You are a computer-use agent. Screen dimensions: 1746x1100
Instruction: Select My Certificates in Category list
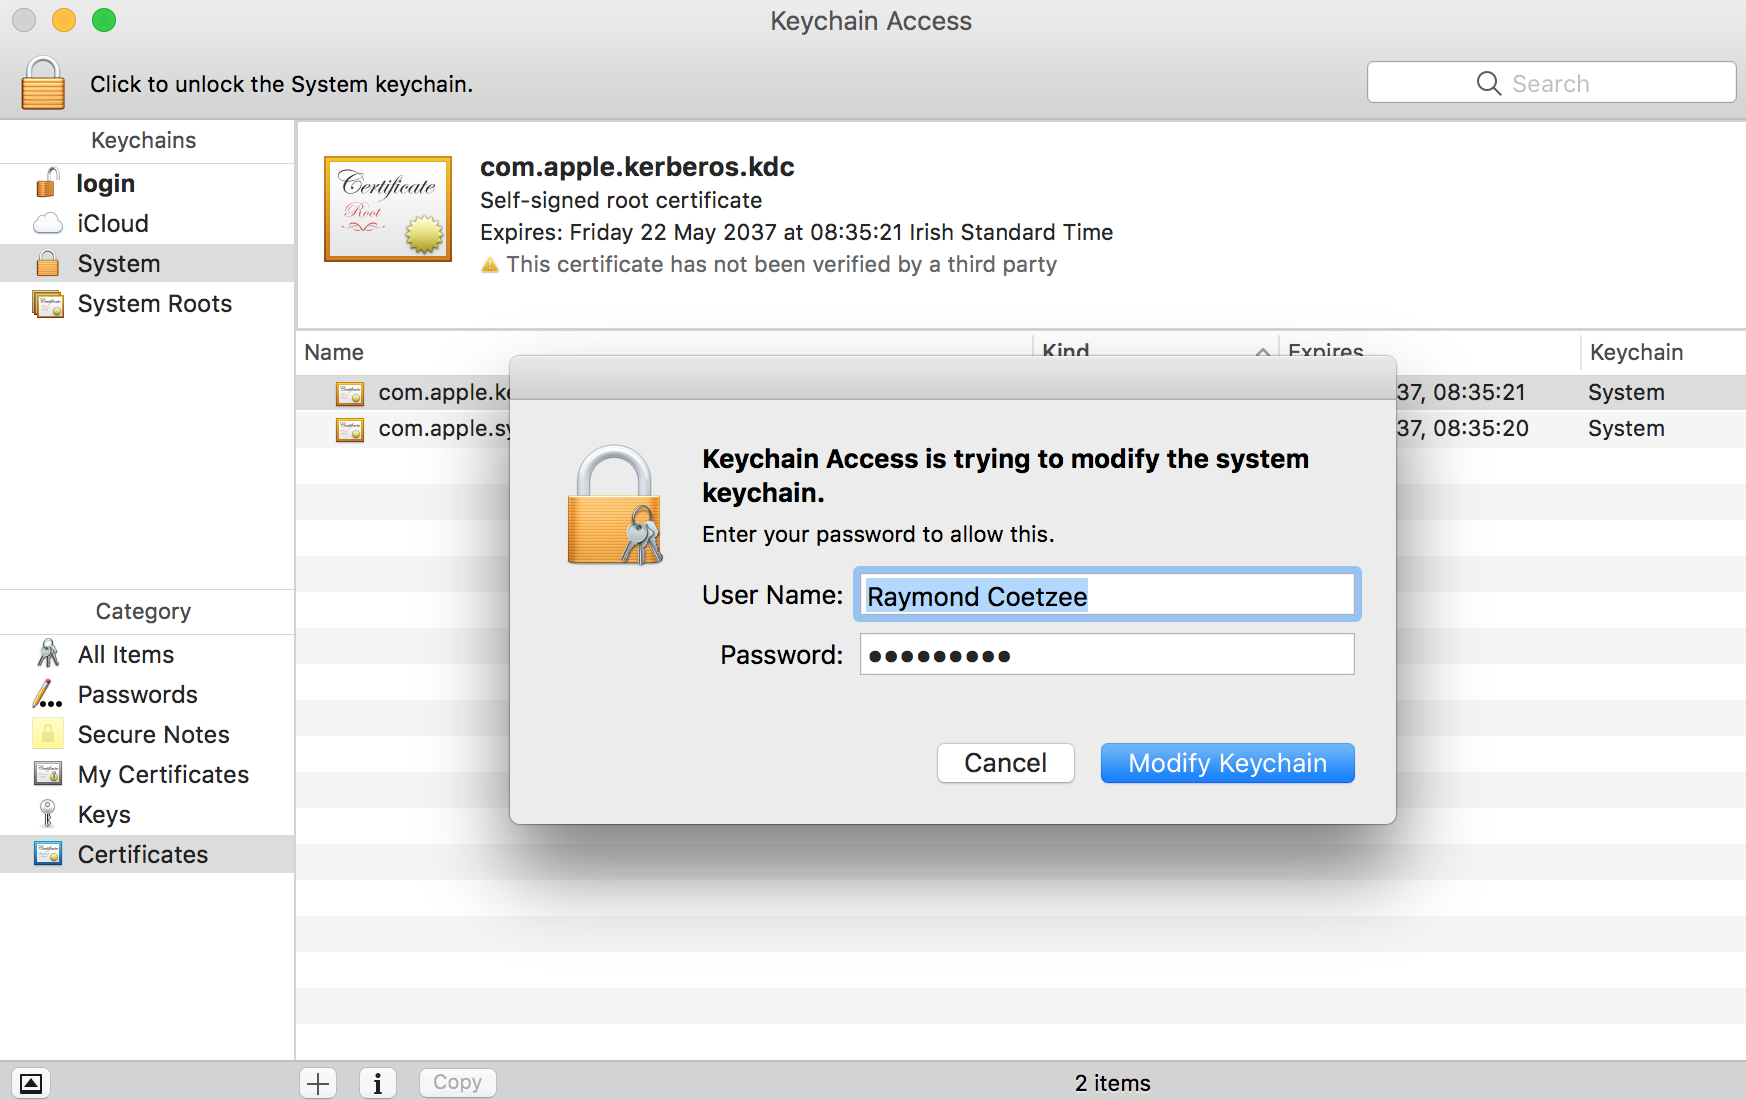point(163,773)
